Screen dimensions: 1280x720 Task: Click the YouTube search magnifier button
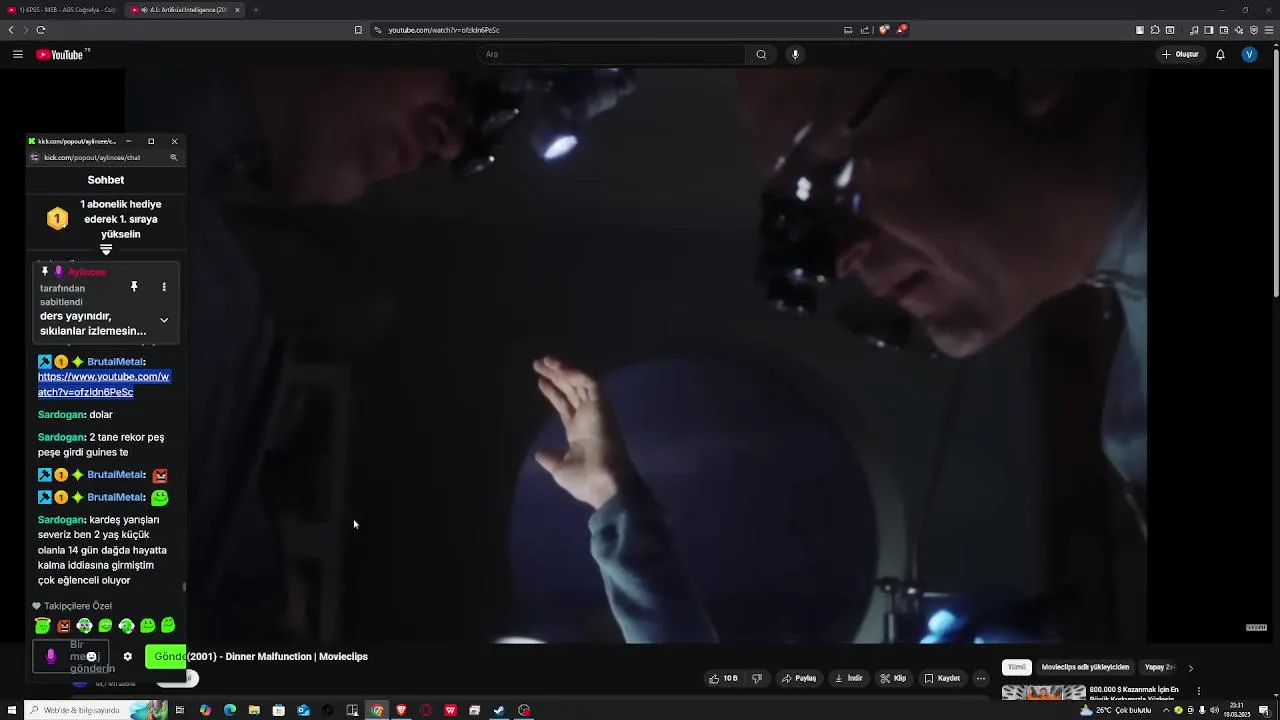(761, 54)
